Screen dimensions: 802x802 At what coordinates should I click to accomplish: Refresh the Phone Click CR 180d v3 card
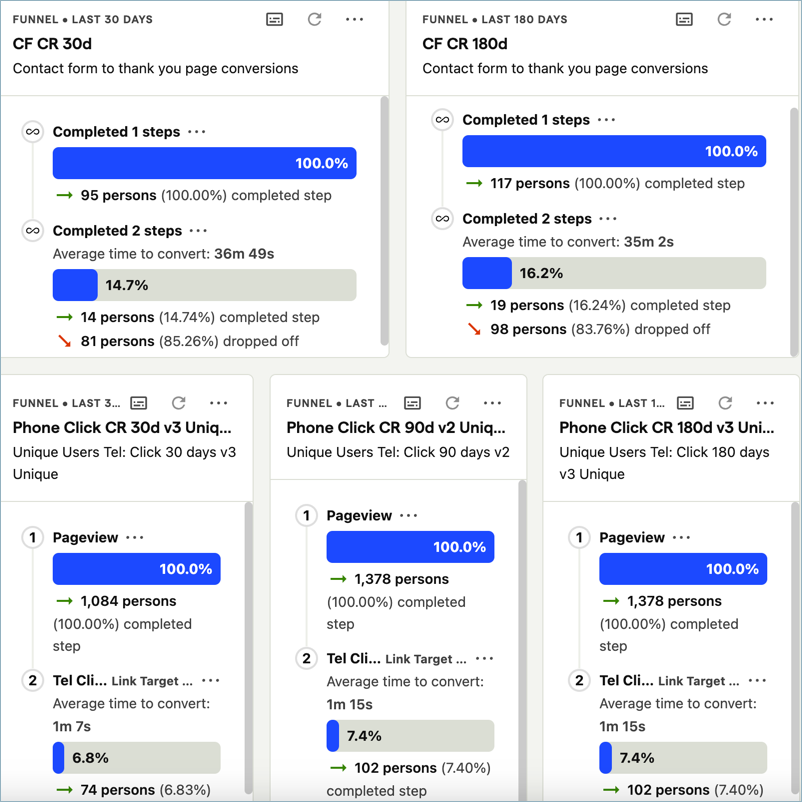[x=725, y=403]
